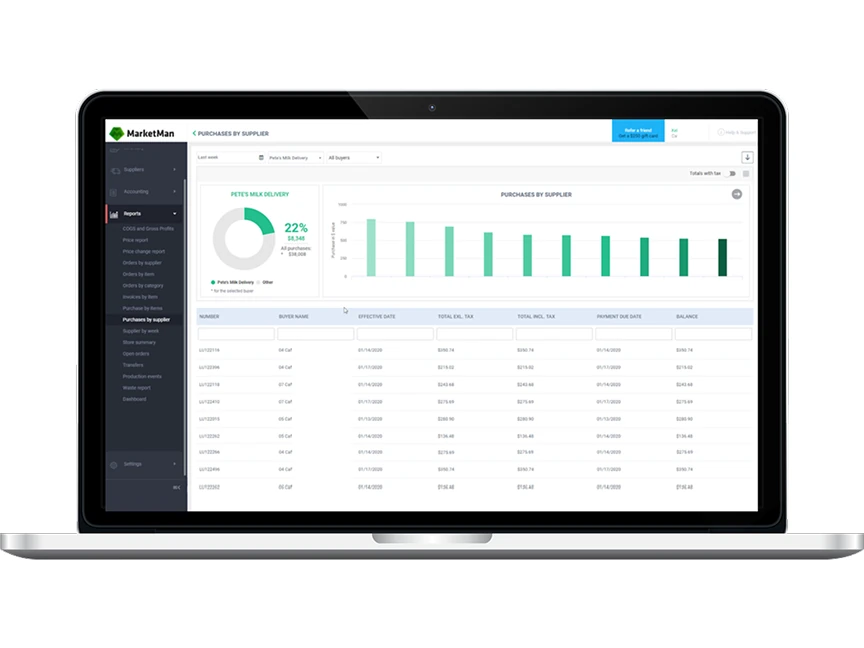
Task: Click the Reports bar chart icon
Action: [114, 214]
